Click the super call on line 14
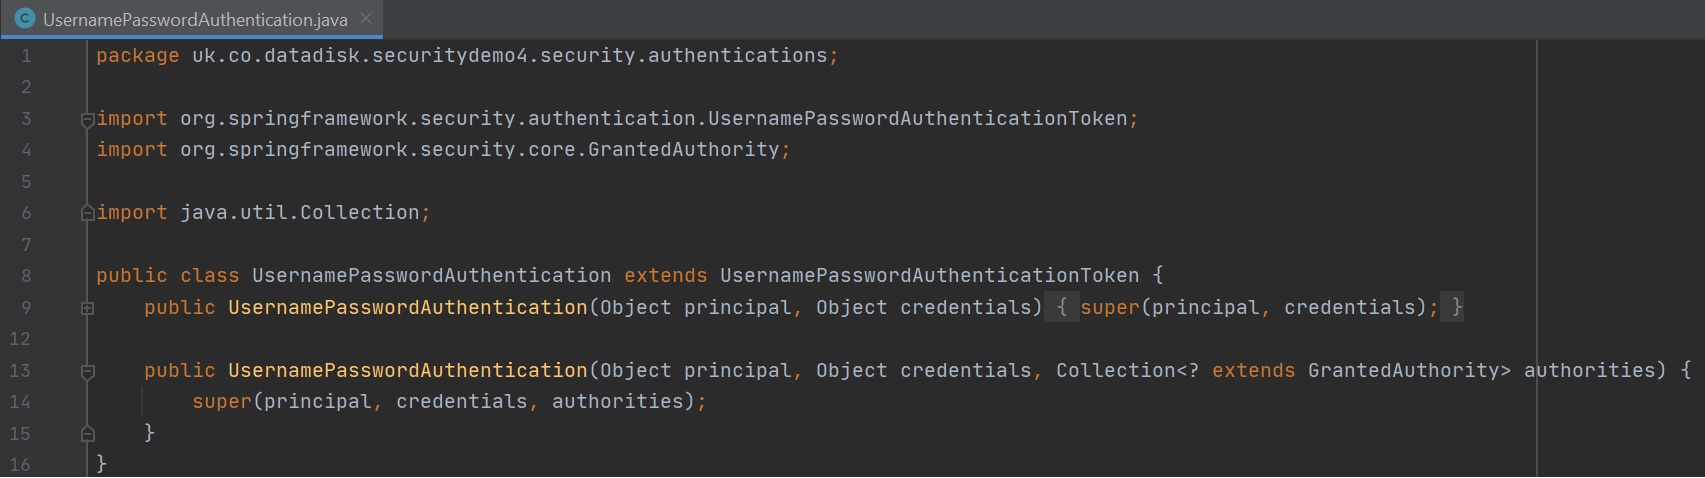Image resolution: width=1705 pixels, height=478 pixels. 221,402
